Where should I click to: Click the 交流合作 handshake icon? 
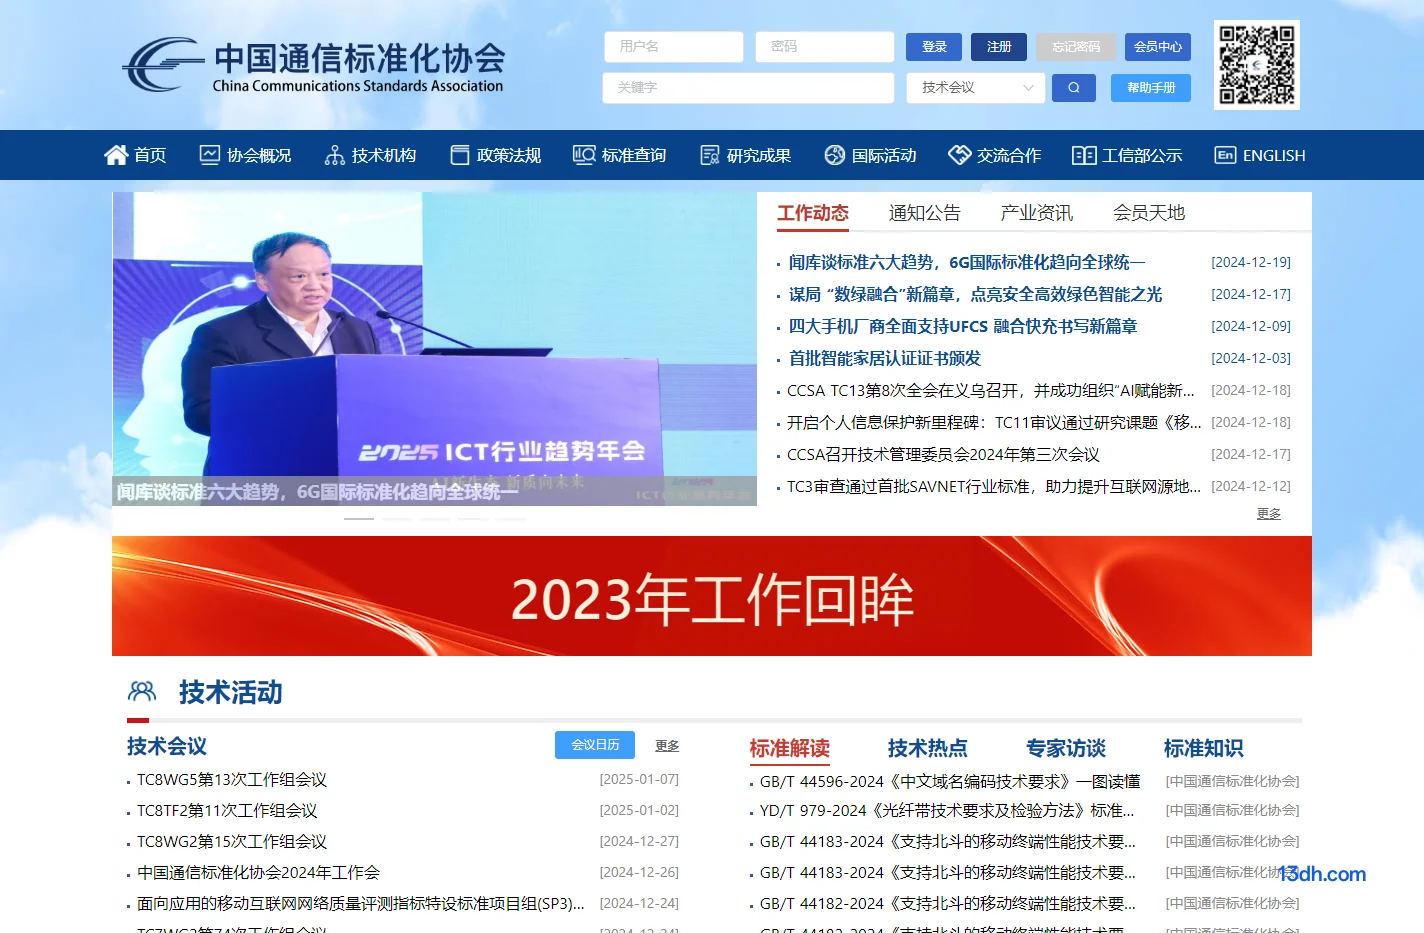pyautogui.click(x=960, y=155)
